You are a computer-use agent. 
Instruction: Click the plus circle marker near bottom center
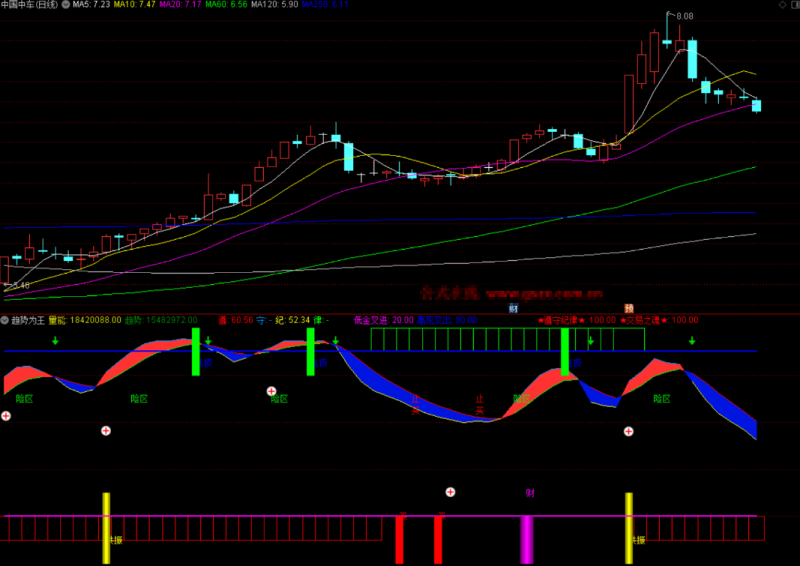point(450,492)
